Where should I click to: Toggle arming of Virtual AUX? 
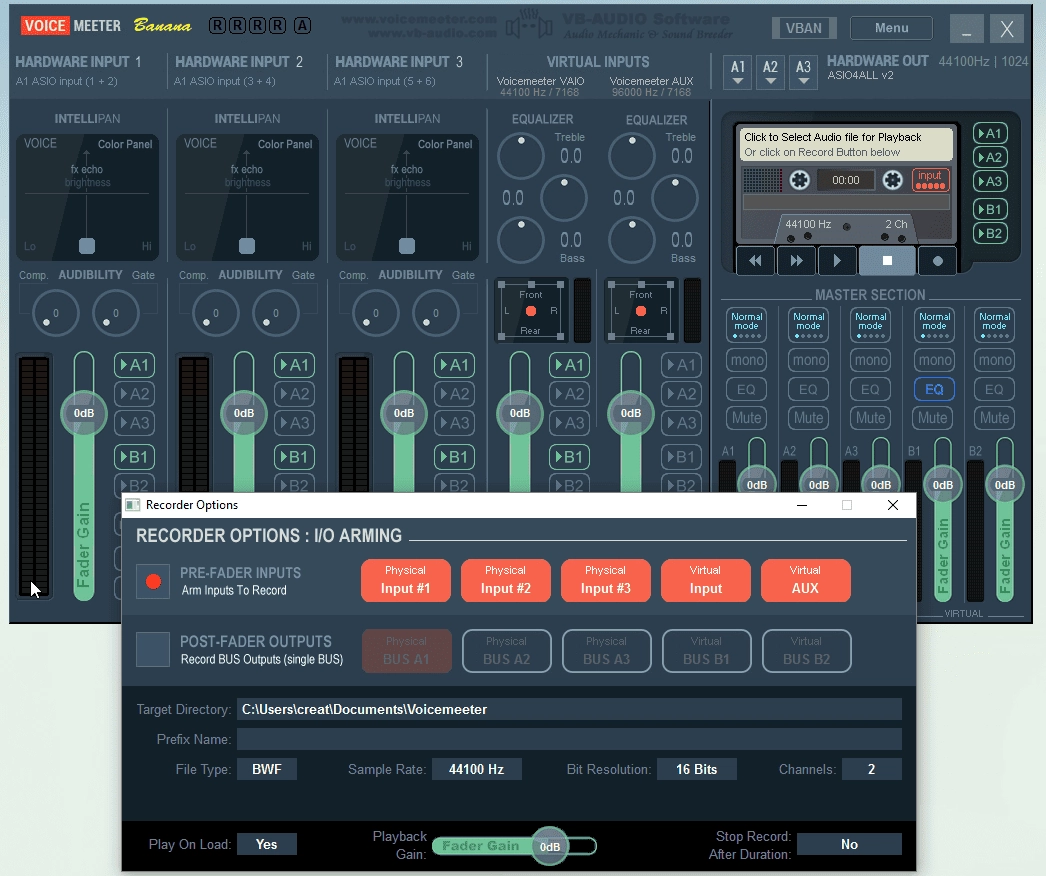805,580
